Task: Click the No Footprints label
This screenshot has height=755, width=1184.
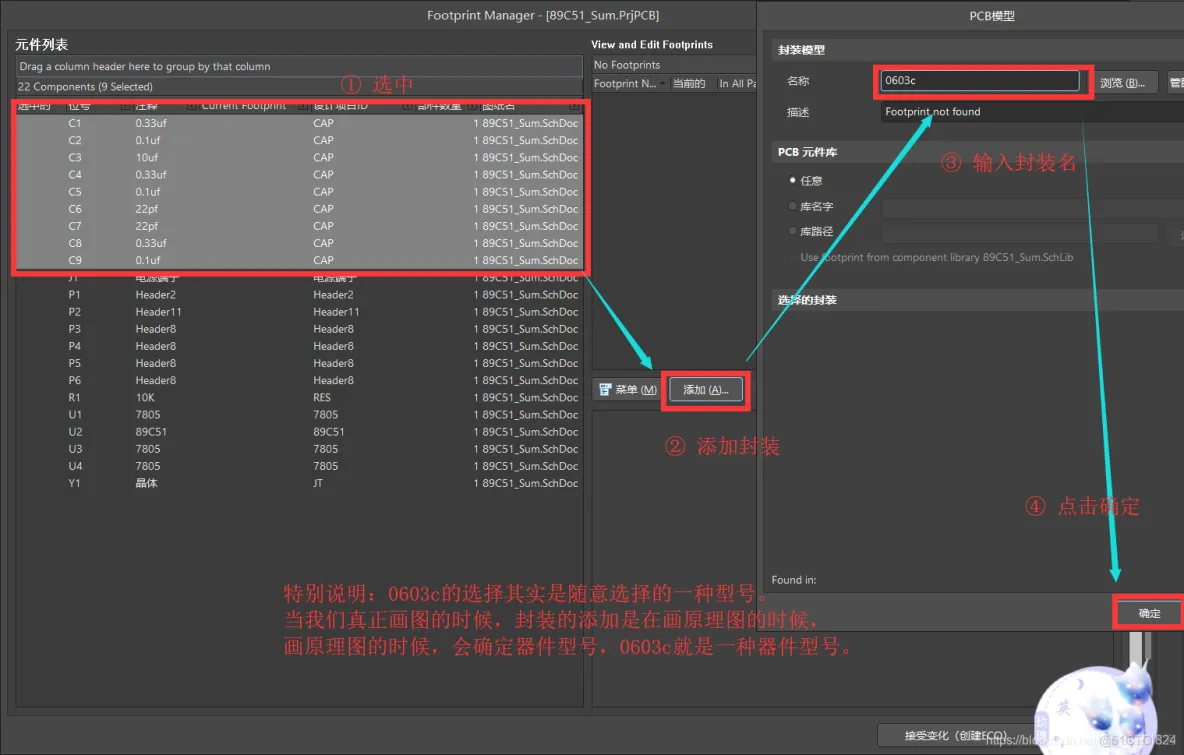Action: click(x=627, y=65)
